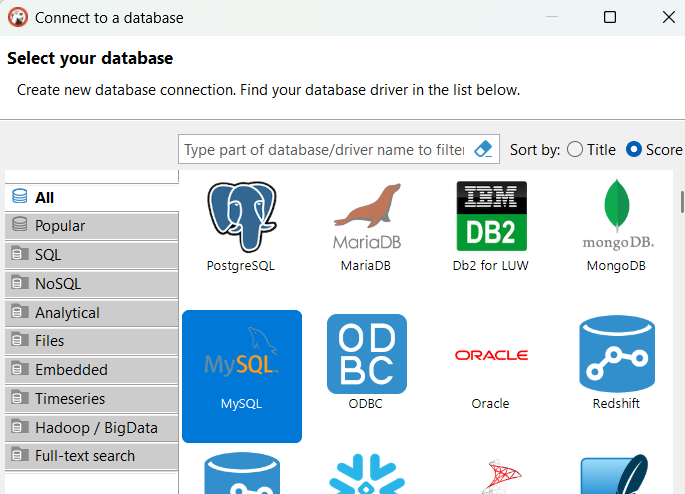Select the MongoDB driver icon
This screenshot has height=494, width=685.
(x=616, y=228)
